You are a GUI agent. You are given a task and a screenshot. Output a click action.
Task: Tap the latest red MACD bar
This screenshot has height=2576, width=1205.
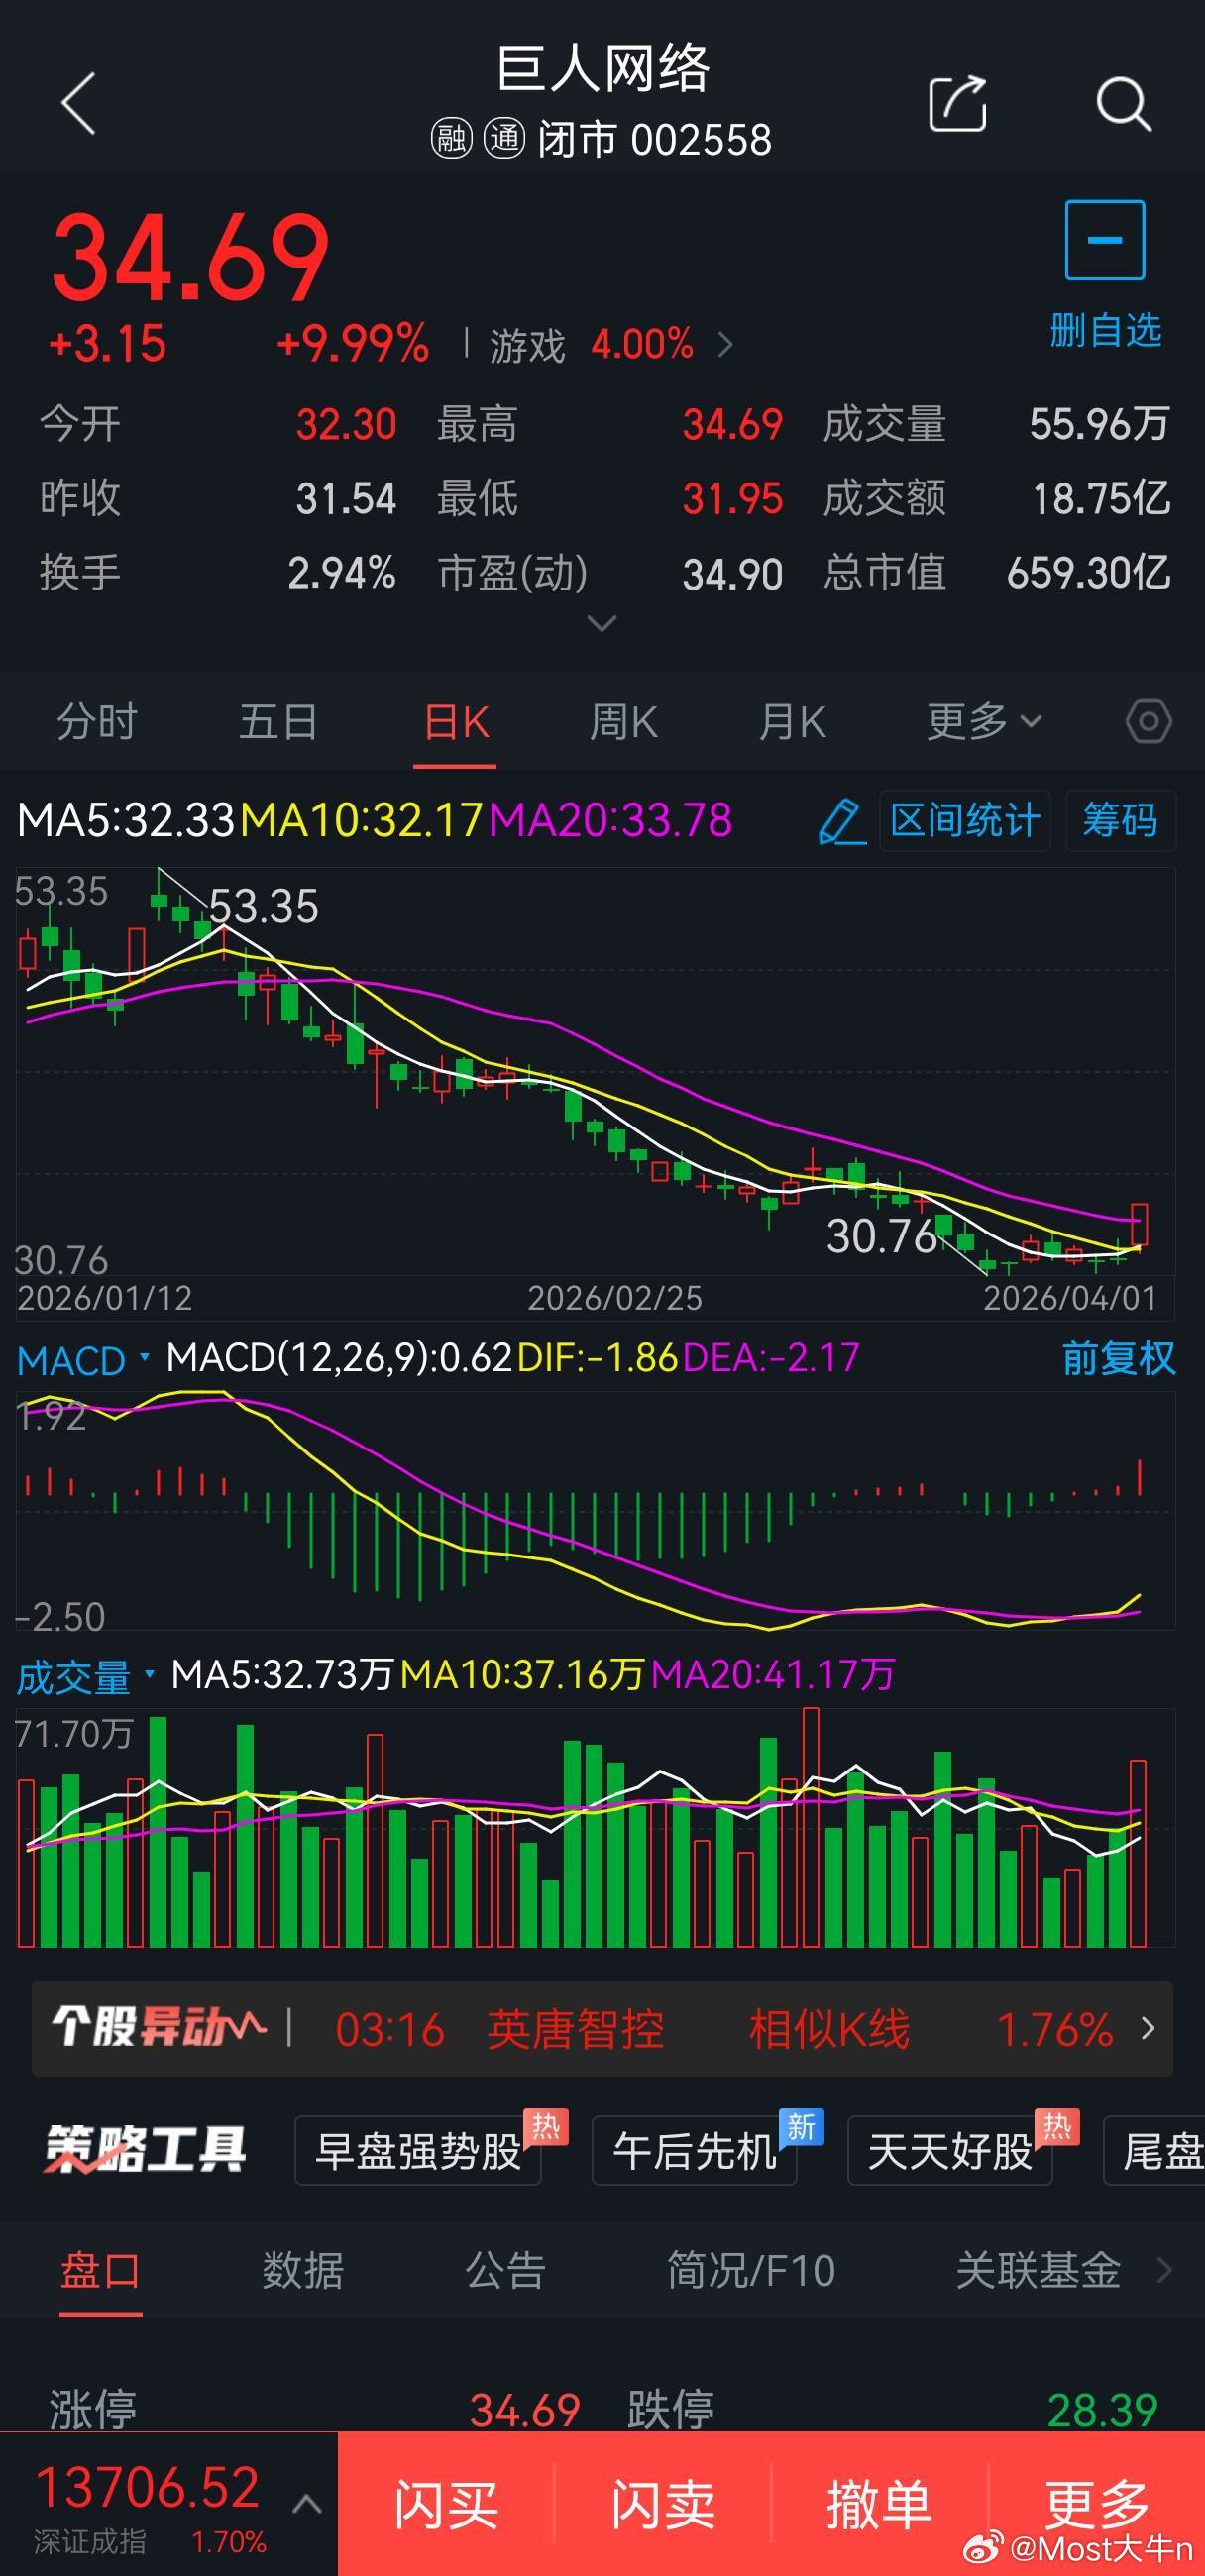(x=1140, y=1477)
